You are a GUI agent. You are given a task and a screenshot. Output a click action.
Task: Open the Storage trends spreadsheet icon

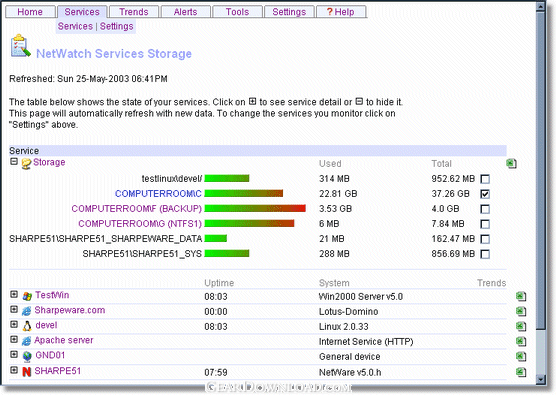click(511, 163)
